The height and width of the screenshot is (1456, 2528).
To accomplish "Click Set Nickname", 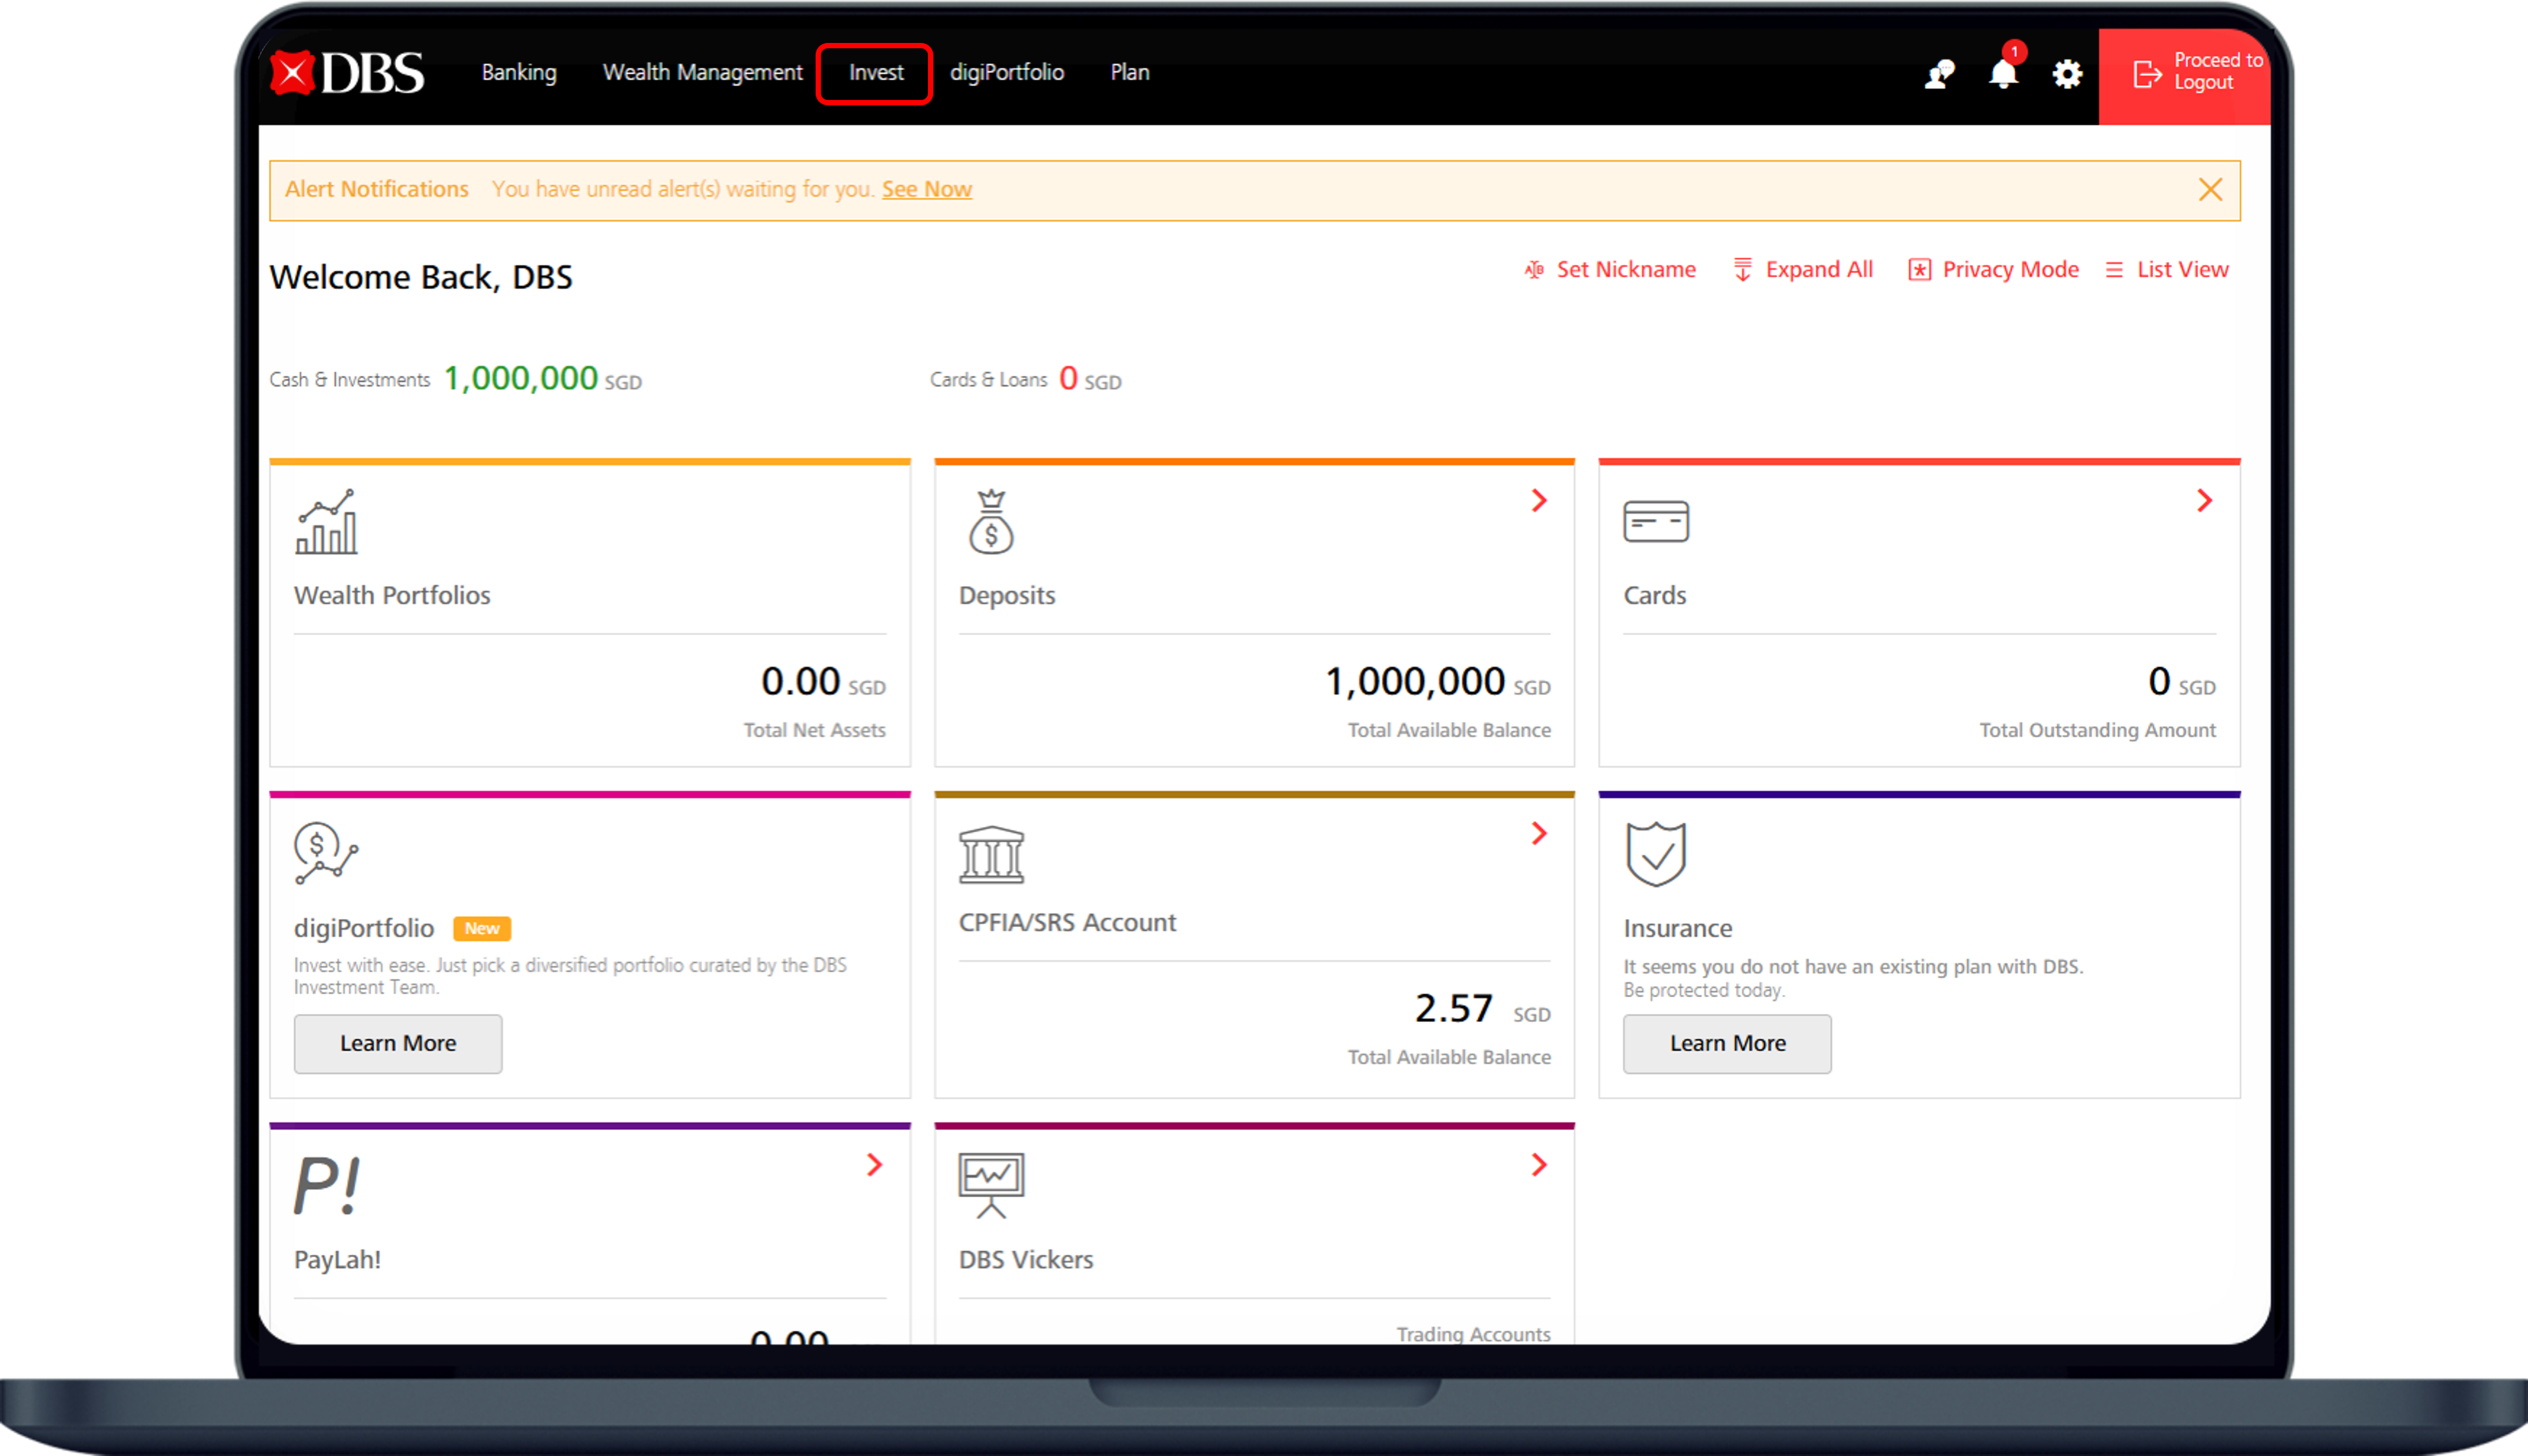I will [1610, 269].
